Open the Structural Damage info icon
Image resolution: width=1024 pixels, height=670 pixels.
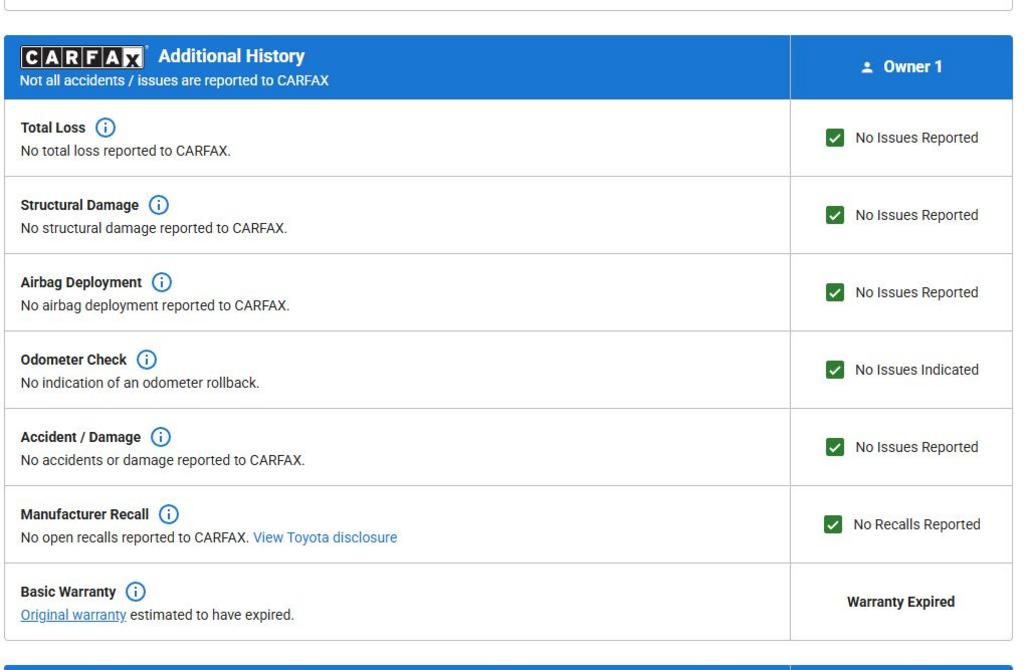point(159,205)
